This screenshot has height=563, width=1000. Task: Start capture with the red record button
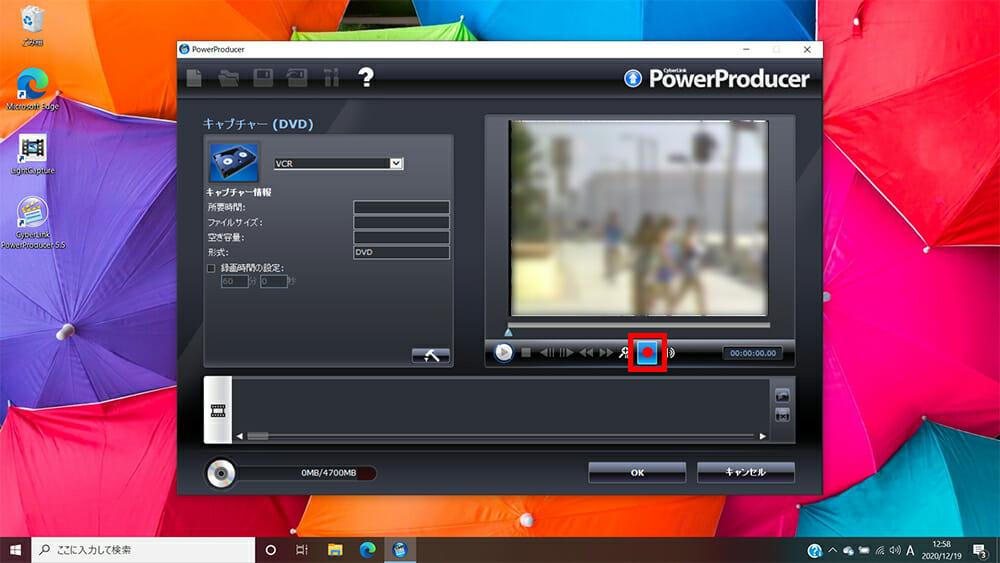[647, 352]
